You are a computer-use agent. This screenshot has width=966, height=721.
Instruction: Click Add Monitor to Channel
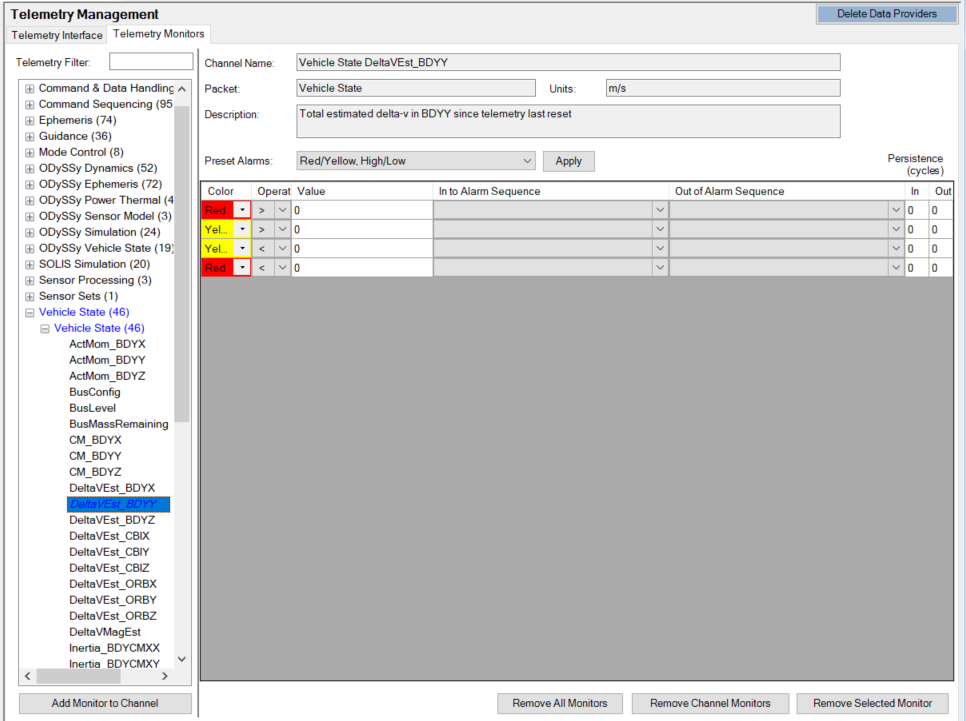105,703
